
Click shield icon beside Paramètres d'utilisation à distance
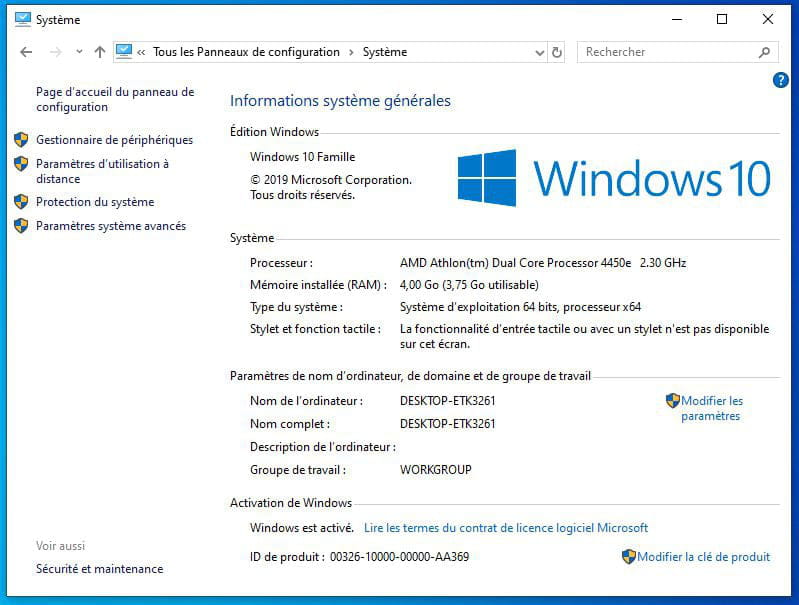[x=21, y=164]
